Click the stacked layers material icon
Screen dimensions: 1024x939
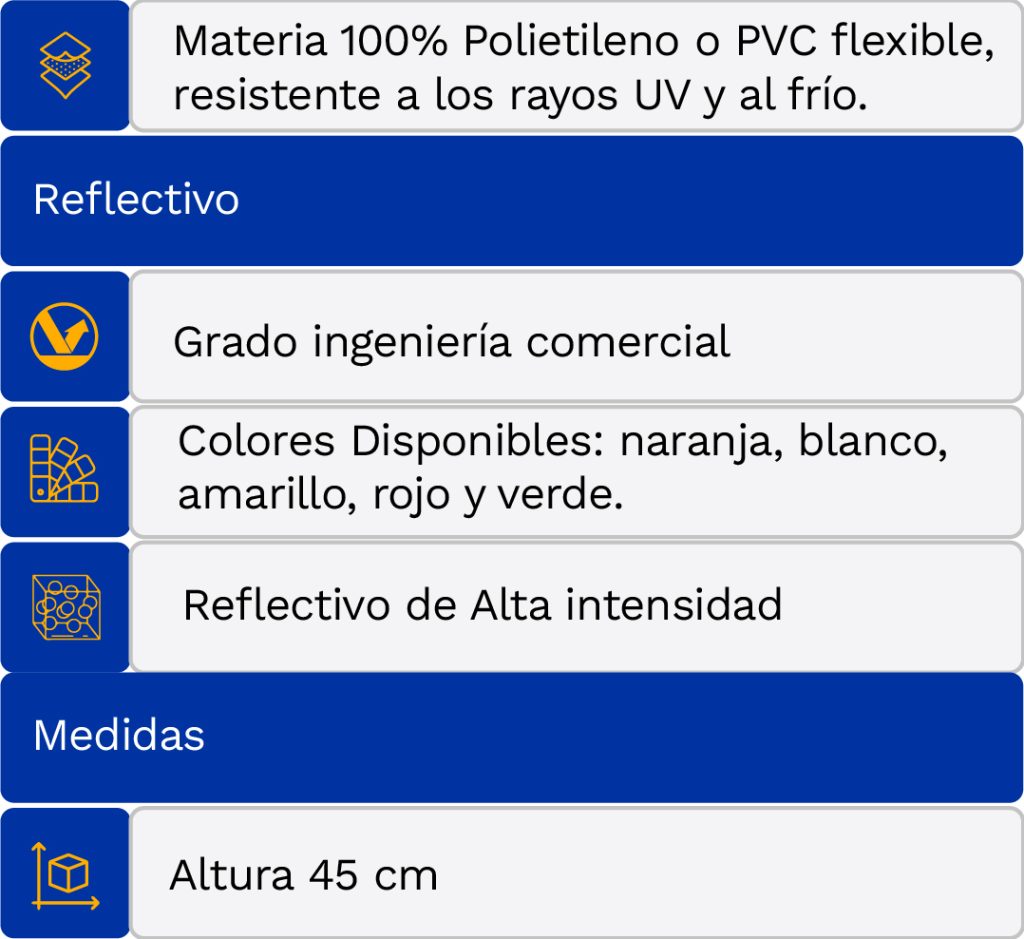coord(64,66)
